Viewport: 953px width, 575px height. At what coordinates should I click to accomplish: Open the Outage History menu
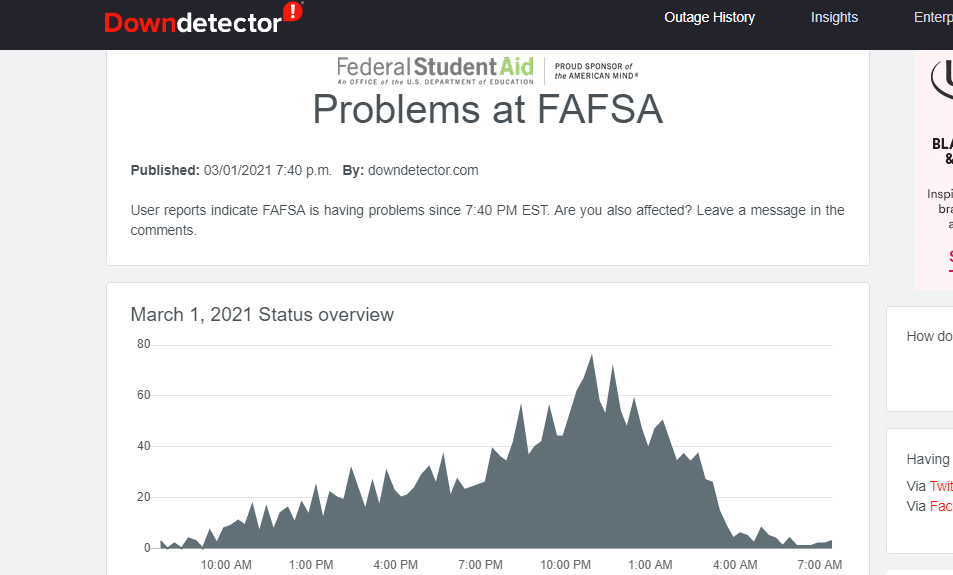[709, 17]
